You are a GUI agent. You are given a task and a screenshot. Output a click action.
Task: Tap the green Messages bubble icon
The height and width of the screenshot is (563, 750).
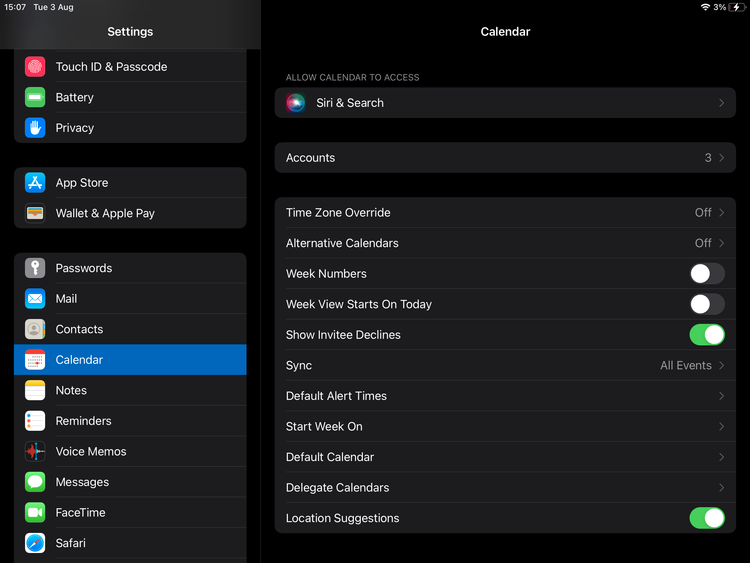tap(35, 482)
